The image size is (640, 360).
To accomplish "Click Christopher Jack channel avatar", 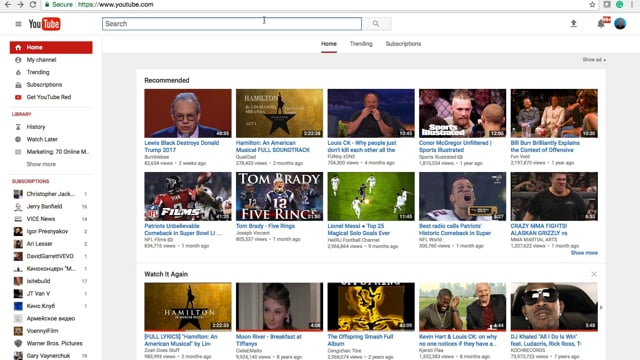I will (x=18, y=194).
